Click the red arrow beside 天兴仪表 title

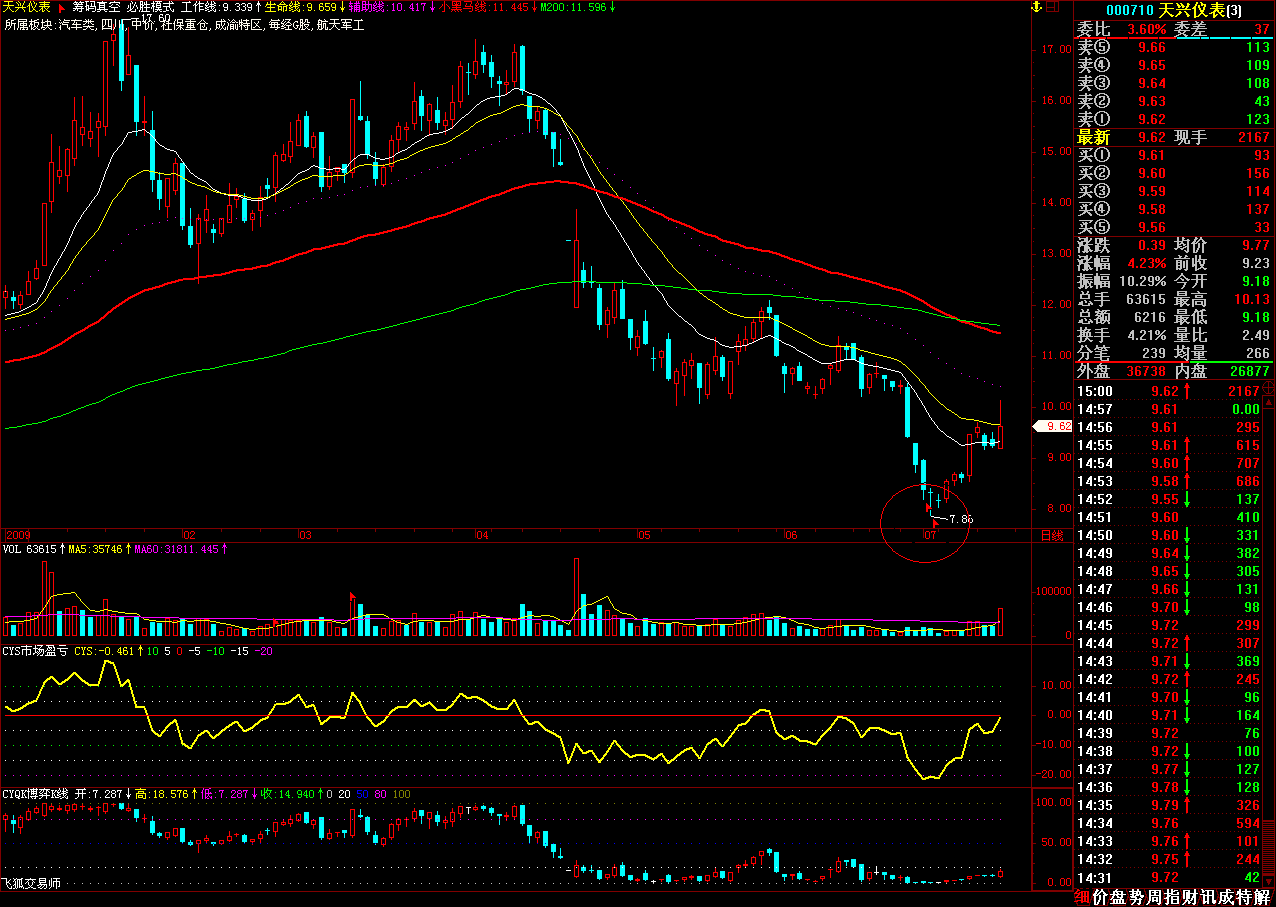click(x=62, y=7)
